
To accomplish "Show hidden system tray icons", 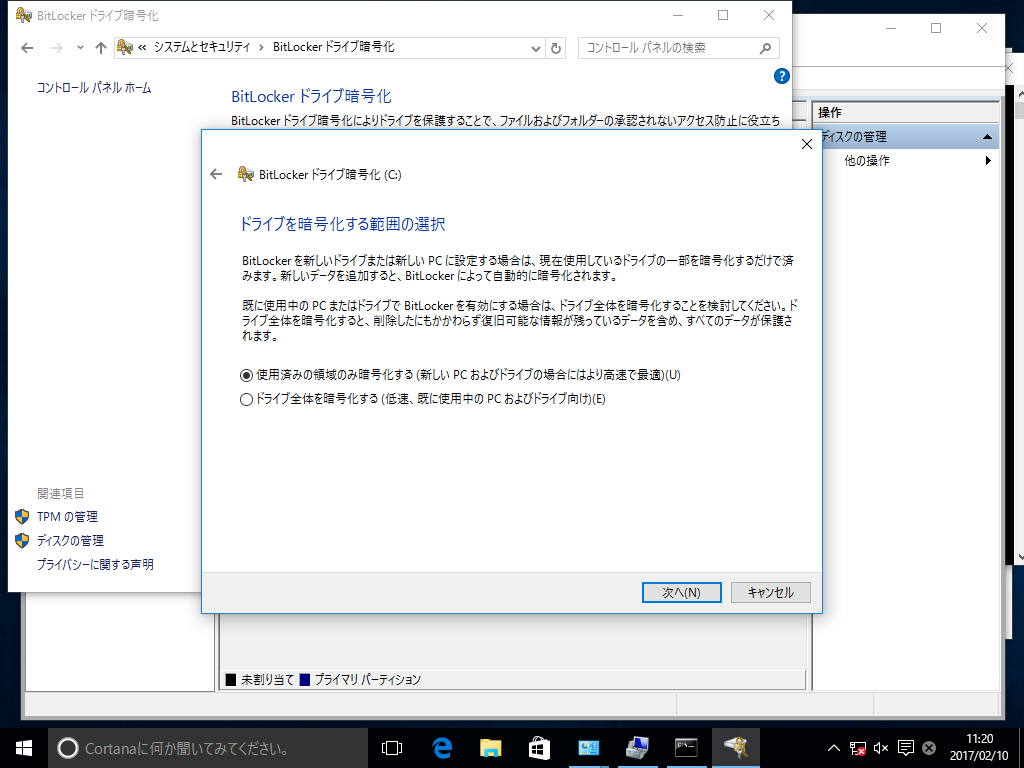I will point(833,748).
